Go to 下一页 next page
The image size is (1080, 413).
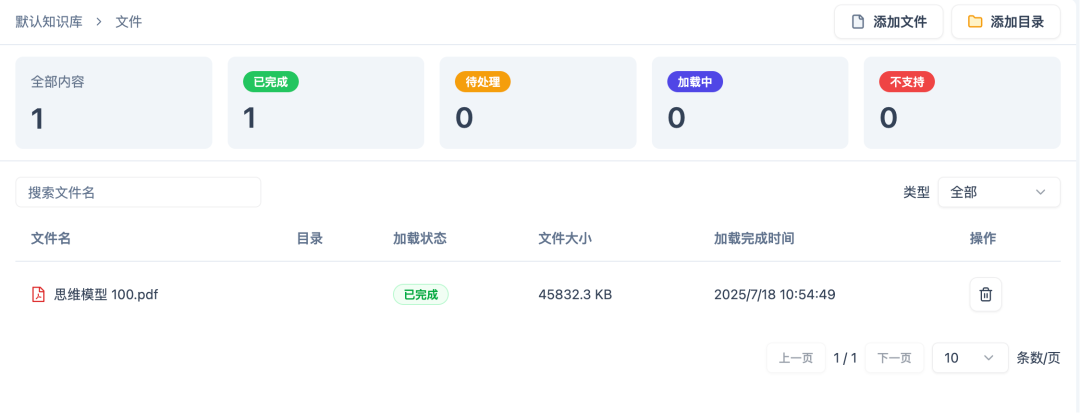tap(894, 358)
